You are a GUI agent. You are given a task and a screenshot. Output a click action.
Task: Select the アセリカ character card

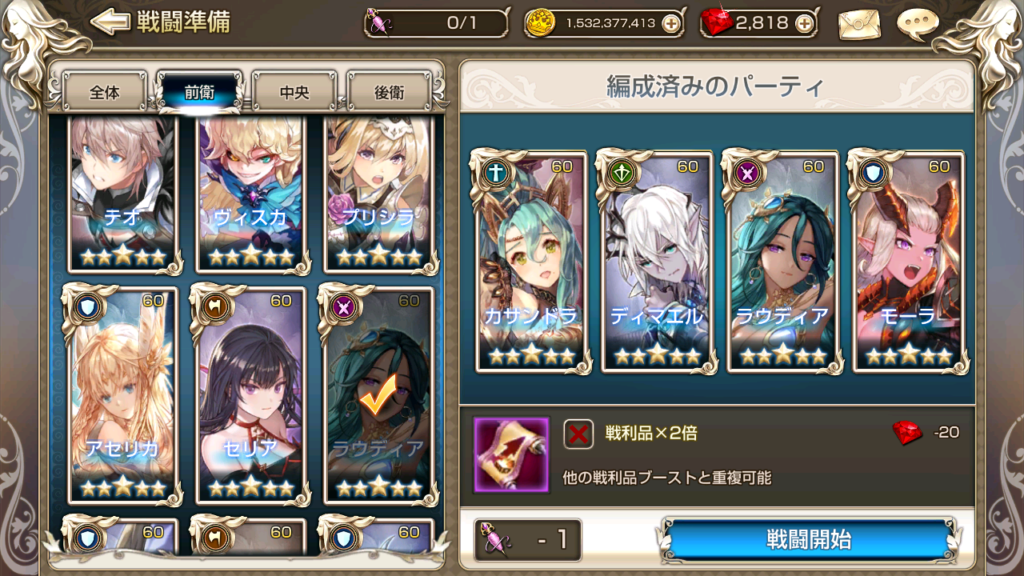(121, 395)
